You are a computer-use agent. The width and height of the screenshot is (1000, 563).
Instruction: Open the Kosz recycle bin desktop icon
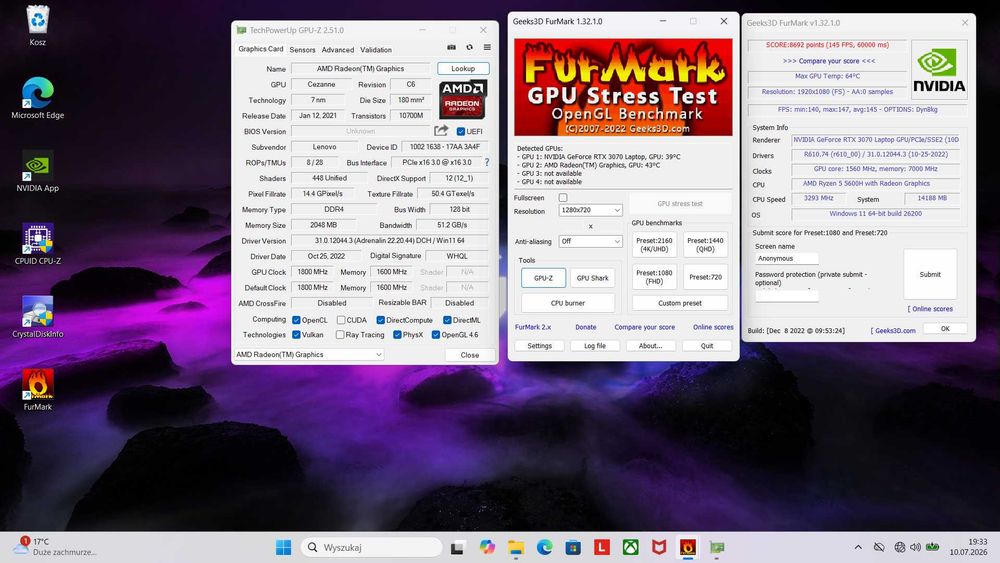[x=38, y=26]
